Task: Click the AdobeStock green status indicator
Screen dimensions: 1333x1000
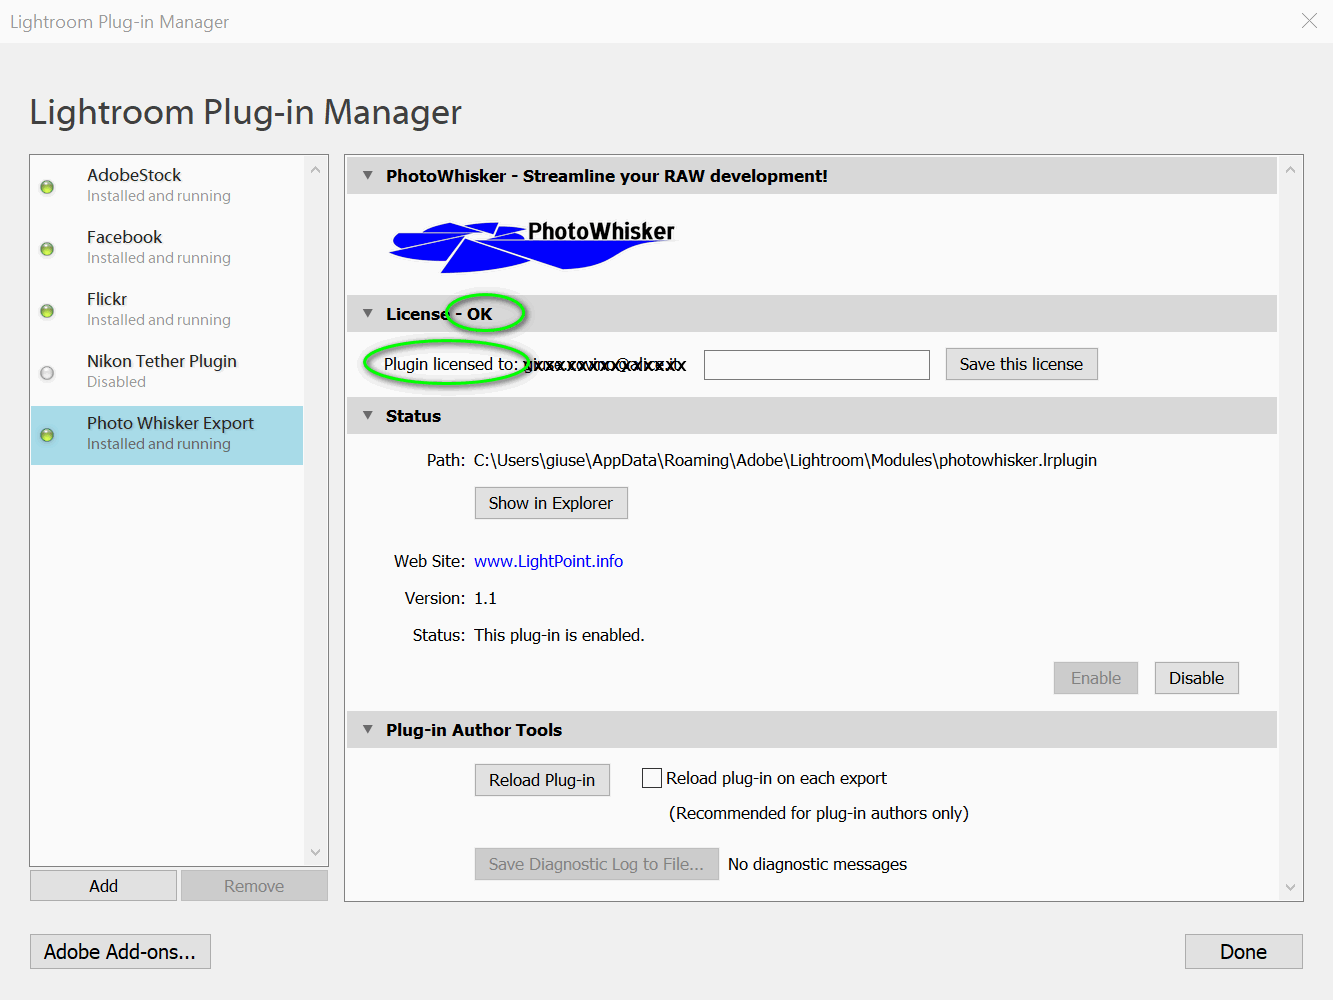Action: [47, 187]
